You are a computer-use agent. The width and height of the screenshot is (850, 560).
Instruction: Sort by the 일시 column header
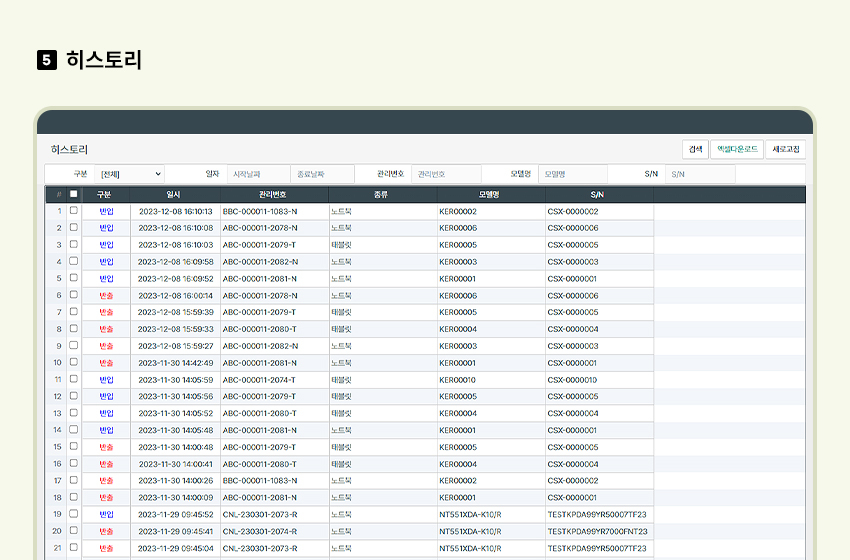[x=173, y=194]
